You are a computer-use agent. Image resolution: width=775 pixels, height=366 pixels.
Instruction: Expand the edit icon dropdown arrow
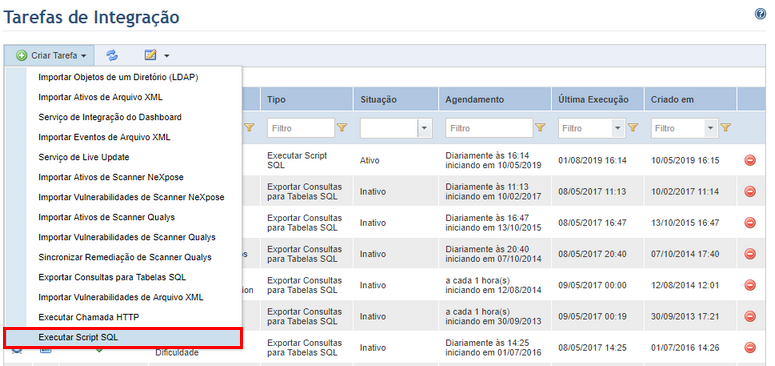pyautogui.click(x=167, y=56)
